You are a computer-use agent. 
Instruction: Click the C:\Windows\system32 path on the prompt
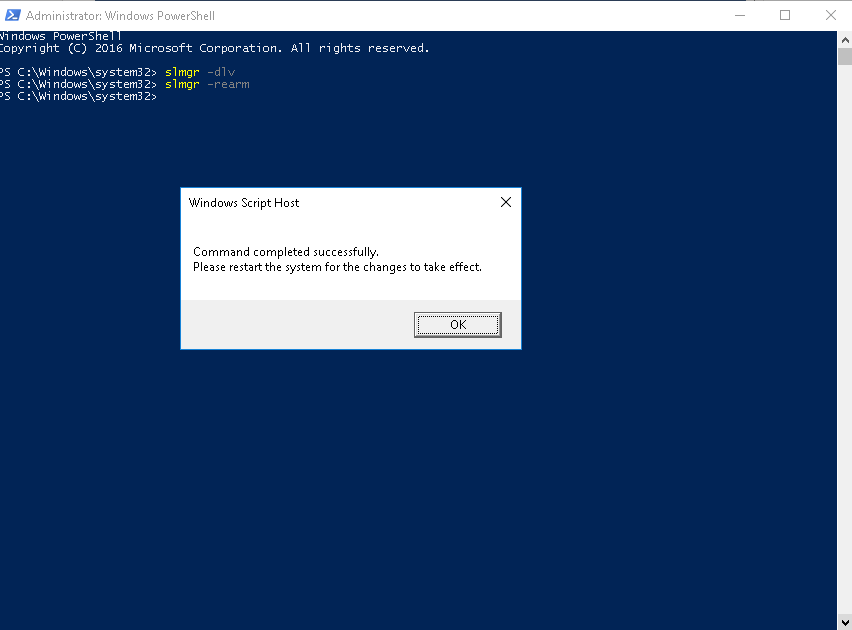pos(80,96)
